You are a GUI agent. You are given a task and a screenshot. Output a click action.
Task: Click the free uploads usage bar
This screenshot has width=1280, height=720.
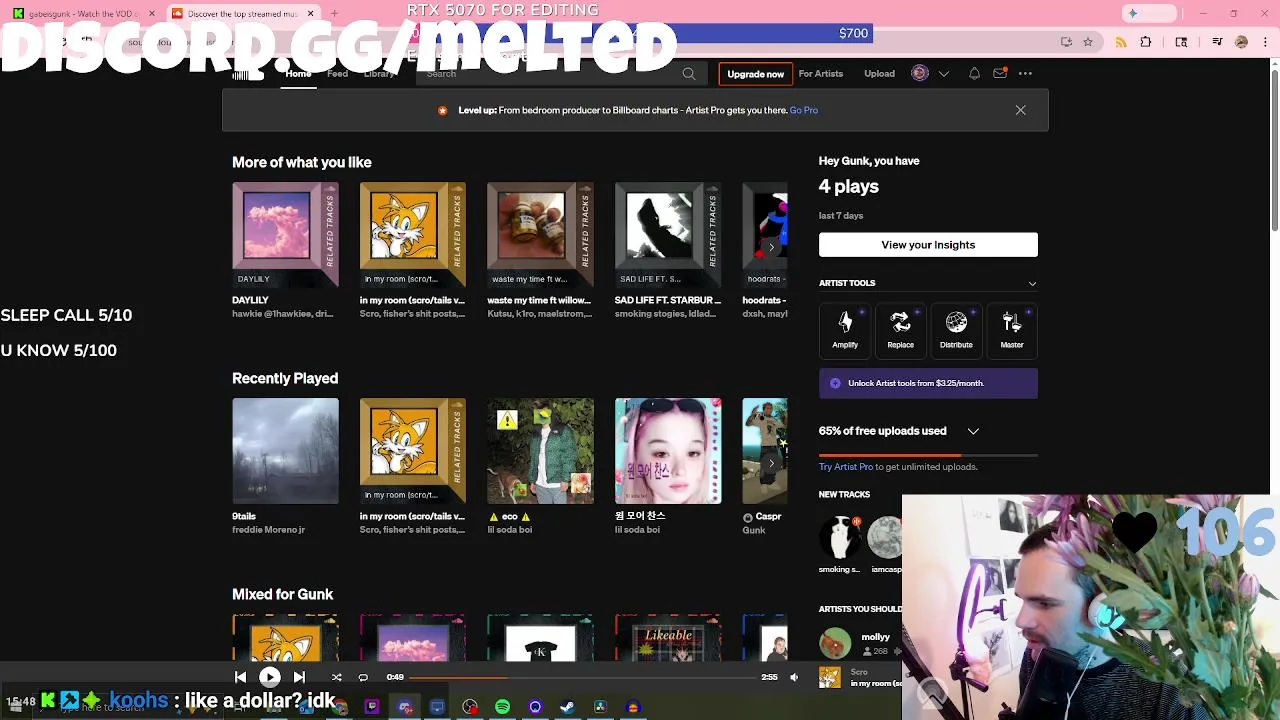tap(928, 455)
